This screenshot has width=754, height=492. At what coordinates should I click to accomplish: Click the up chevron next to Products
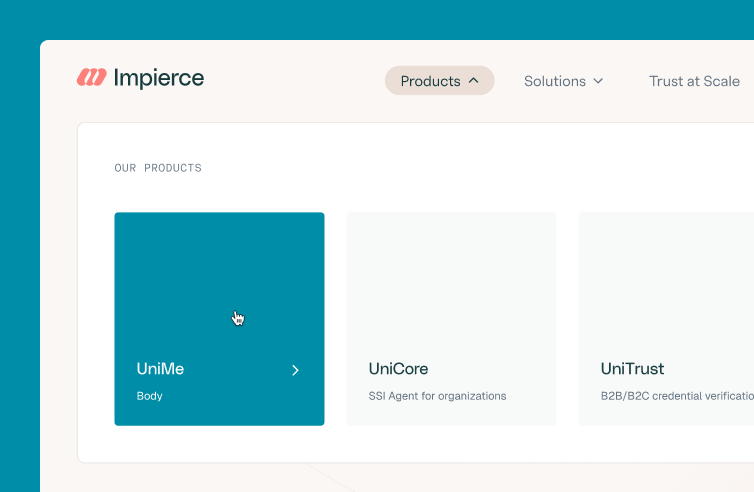pos(474,81)
